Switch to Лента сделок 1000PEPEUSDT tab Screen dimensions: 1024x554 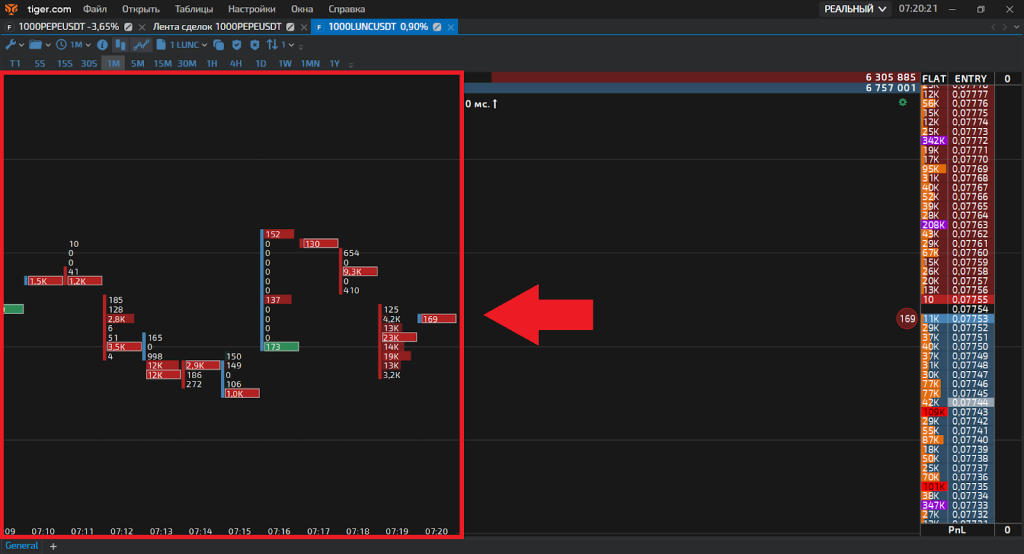tap(213, 26)
